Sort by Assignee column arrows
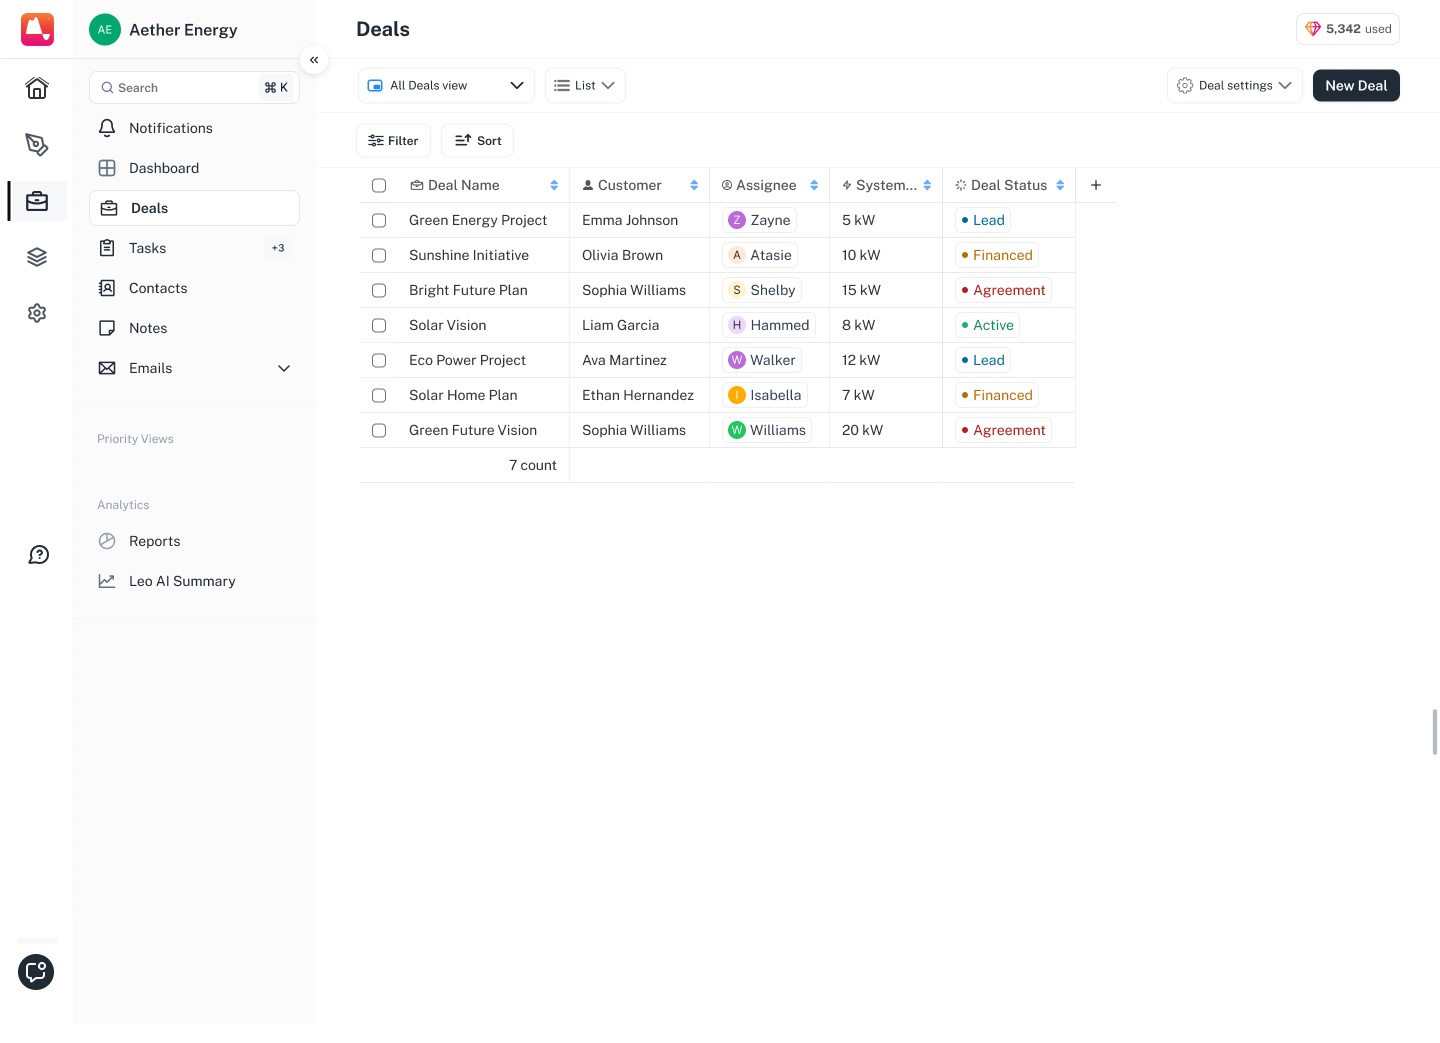 point(814,185)
